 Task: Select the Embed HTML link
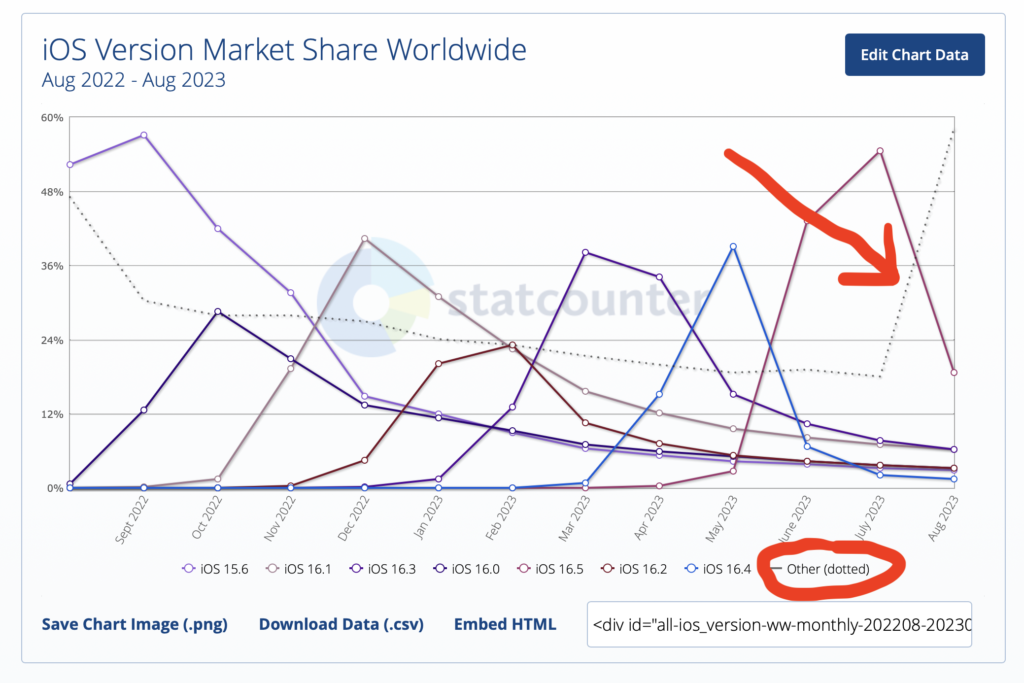pyautogui.click(x=505, y=624)
